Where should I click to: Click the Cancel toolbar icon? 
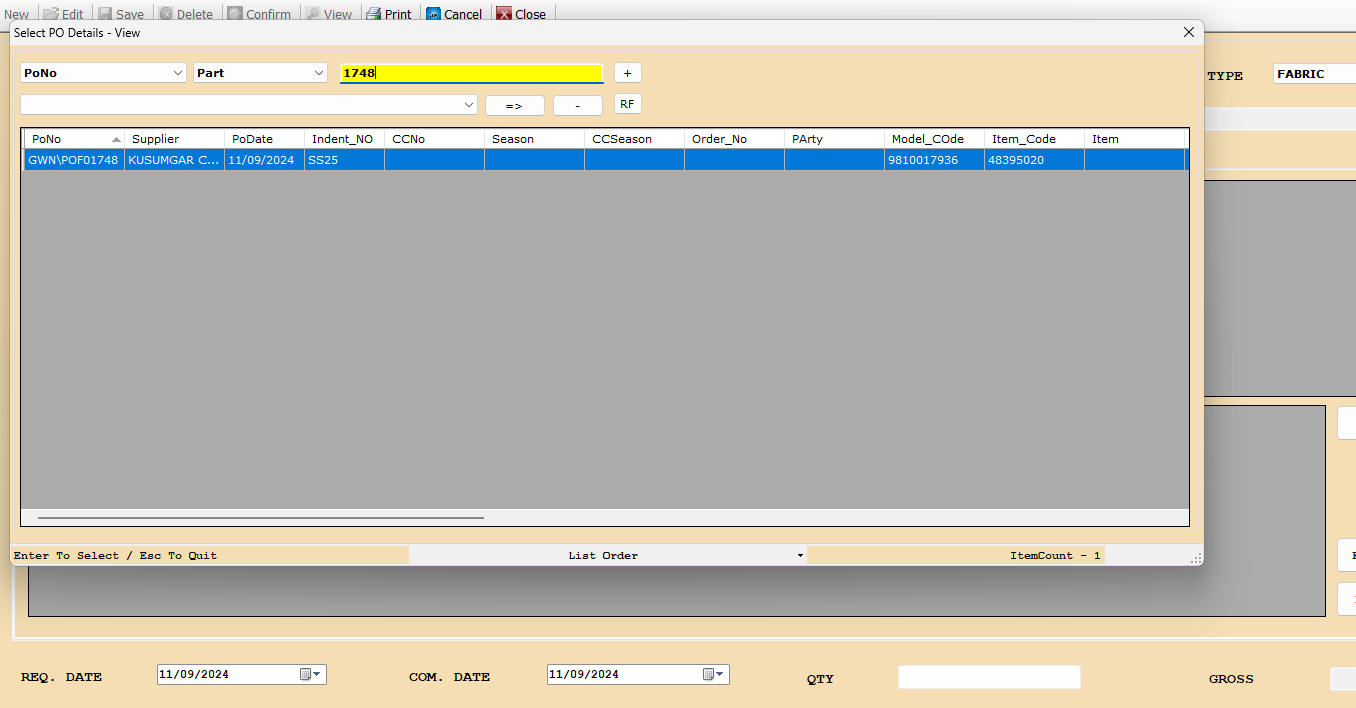434,14
